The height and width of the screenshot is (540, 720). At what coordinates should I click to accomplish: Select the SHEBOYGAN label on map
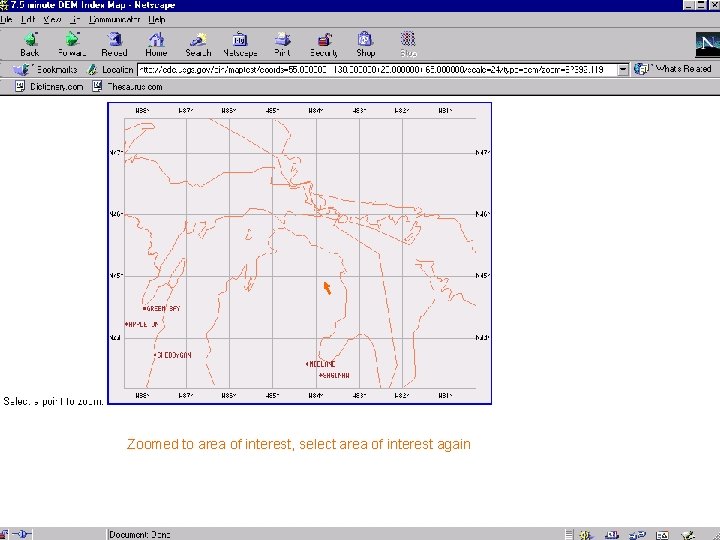(174, 355)
